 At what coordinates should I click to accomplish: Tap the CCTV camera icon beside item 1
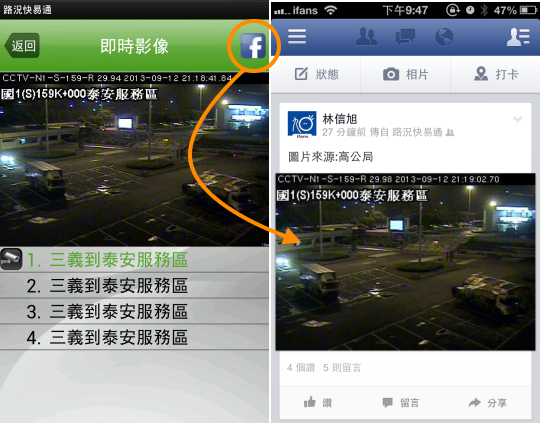click(x=11, y=259)
